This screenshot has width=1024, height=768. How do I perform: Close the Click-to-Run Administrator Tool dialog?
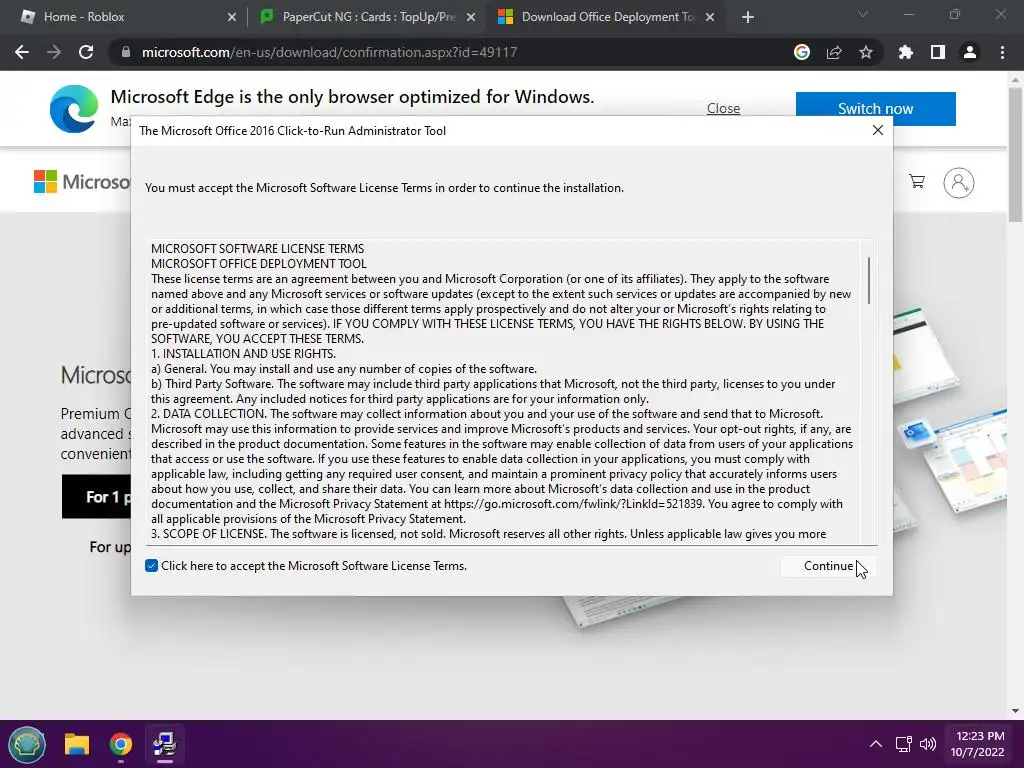pos(878,131)
